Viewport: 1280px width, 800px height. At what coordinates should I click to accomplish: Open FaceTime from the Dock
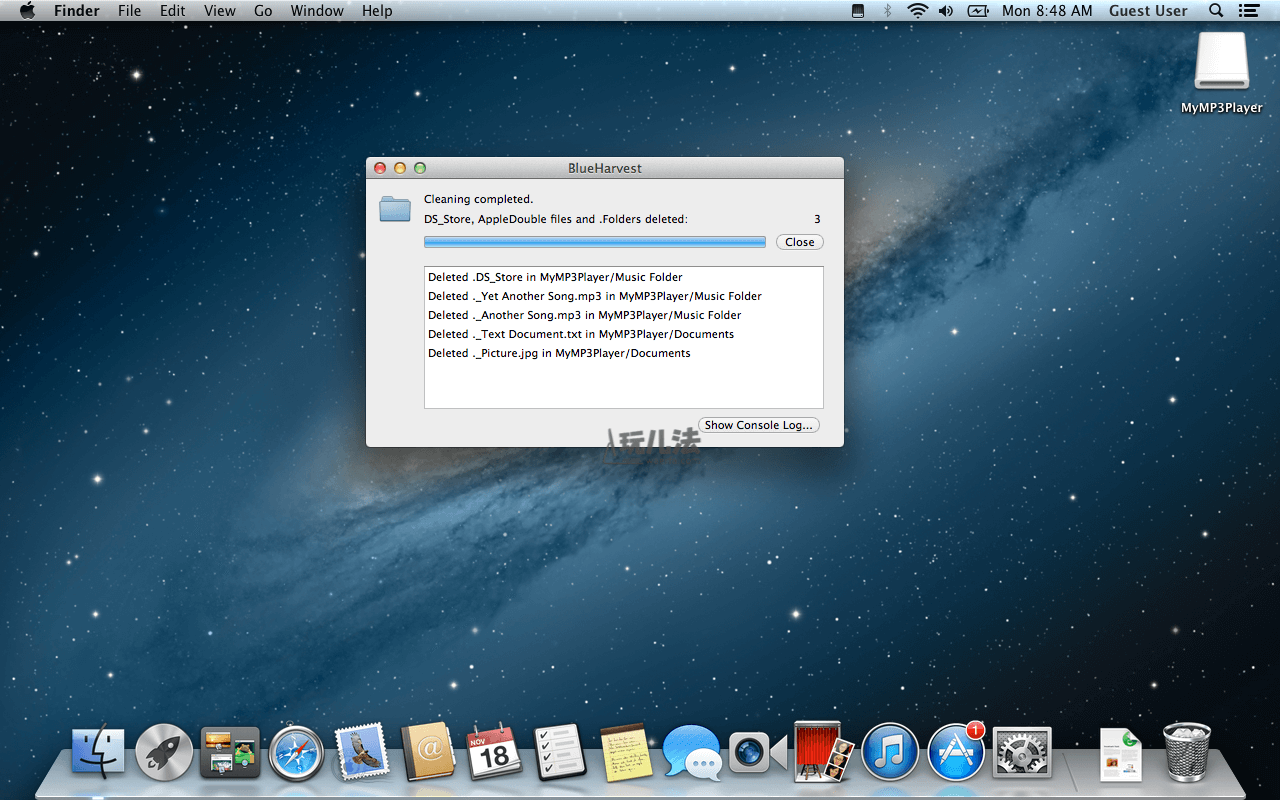(x=758, y=752)
